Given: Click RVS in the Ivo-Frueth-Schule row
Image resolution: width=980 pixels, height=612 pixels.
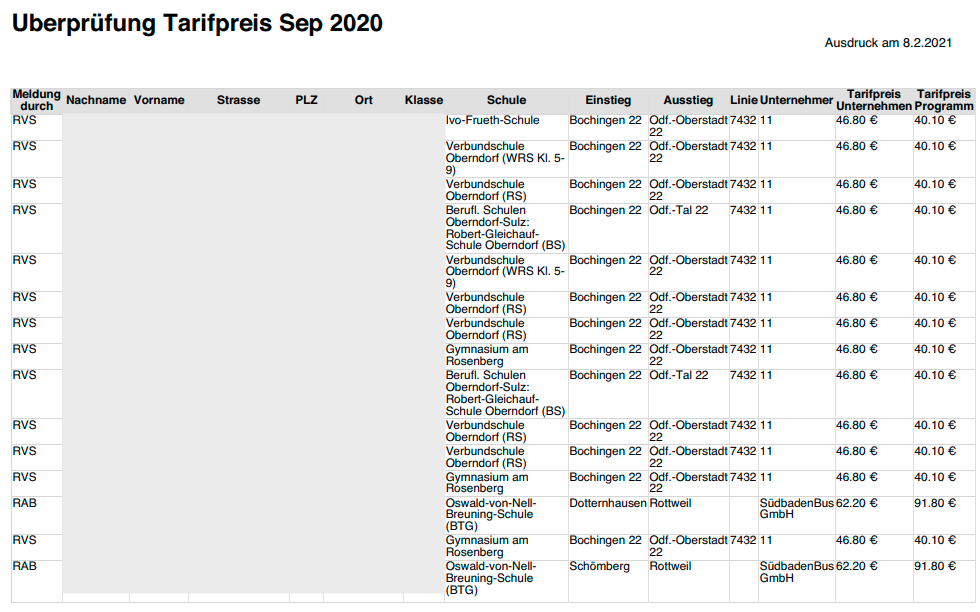Looking at the screenshot, I should tap(25, 120).
